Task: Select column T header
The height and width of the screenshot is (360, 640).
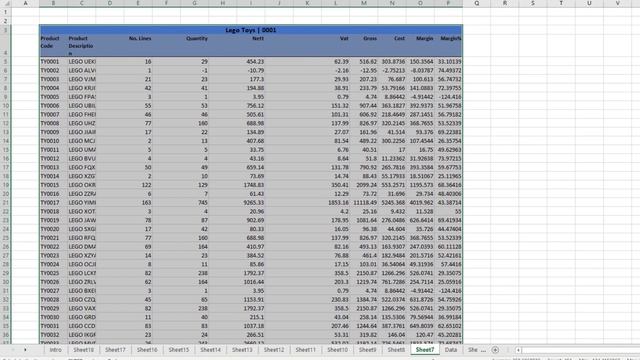Action: (x=561, y=3)
